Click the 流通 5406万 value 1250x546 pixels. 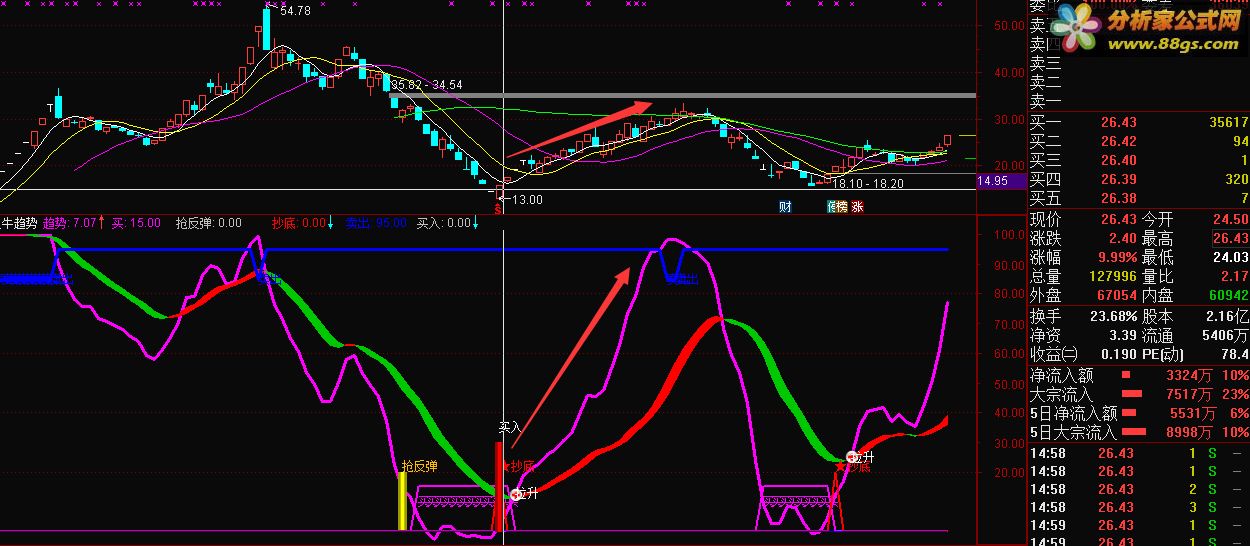click(1226, 334)
